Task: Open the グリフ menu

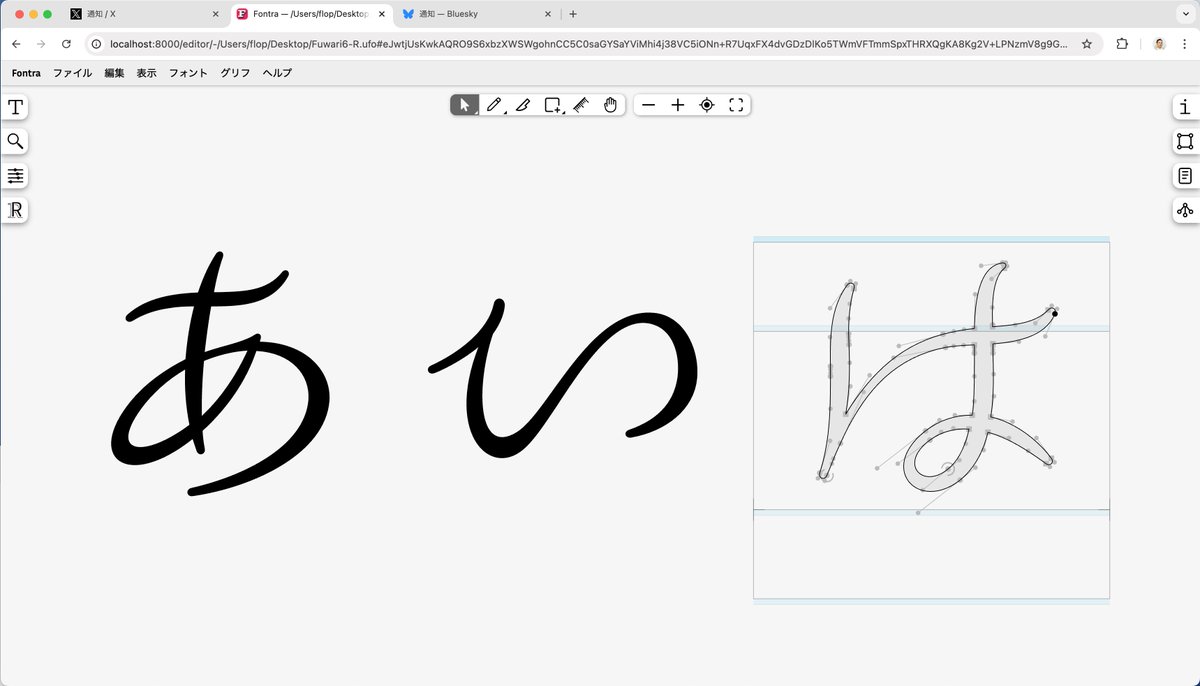Action: [x=235, y=73]
